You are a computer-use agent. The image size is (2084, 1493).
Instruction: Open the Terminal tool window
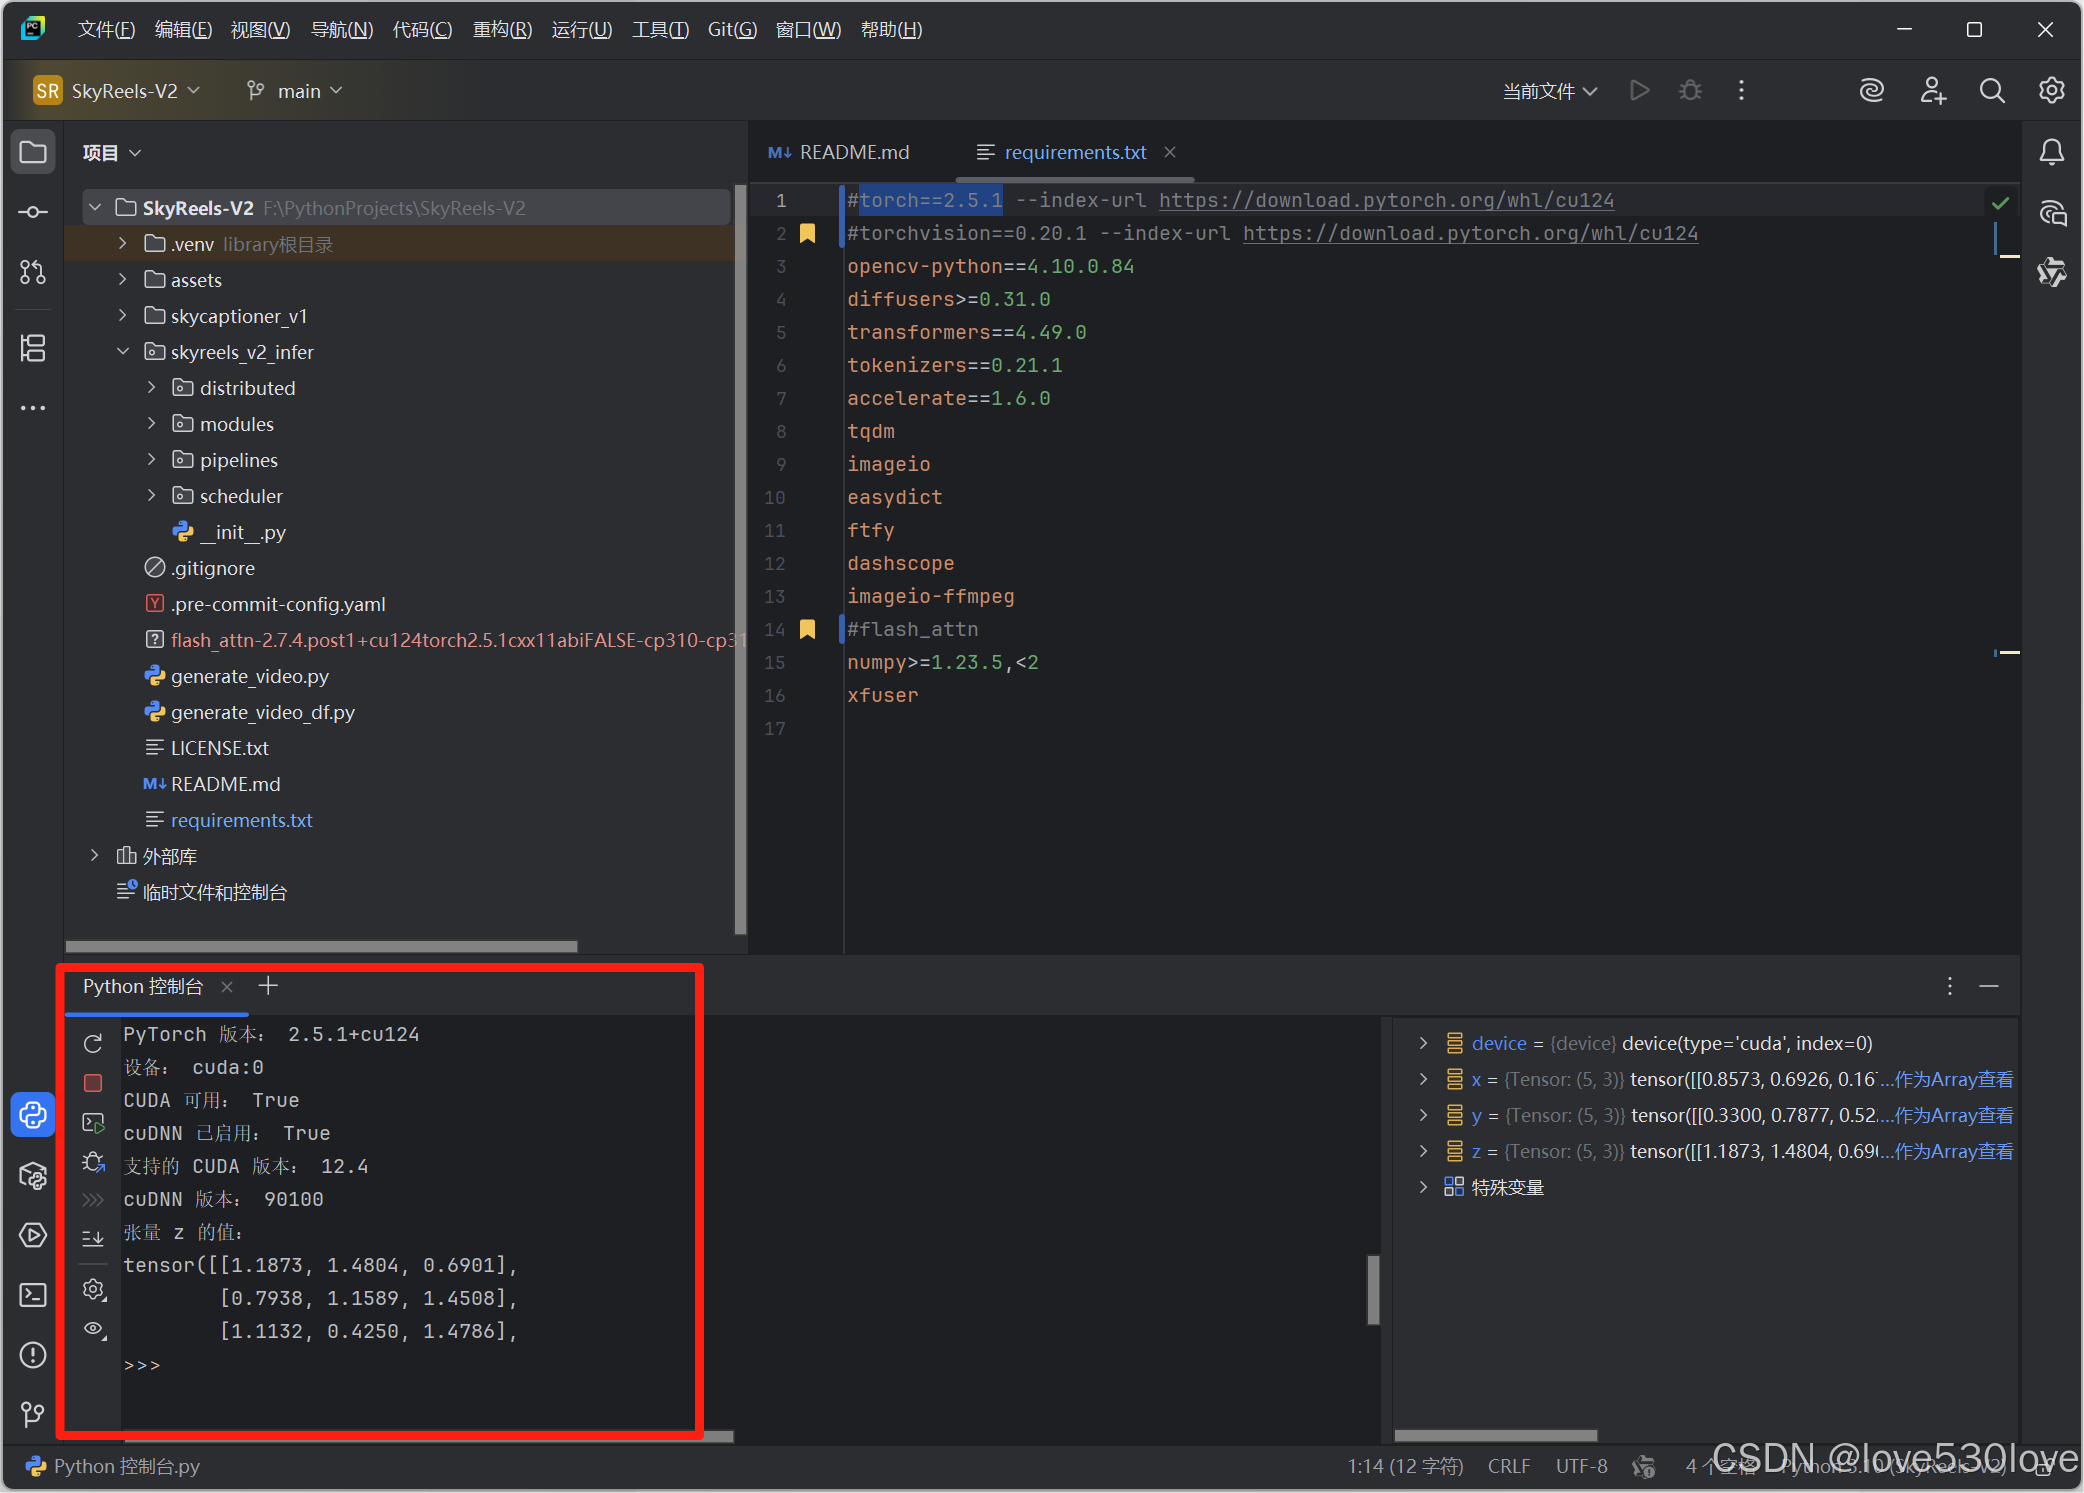33,1295
